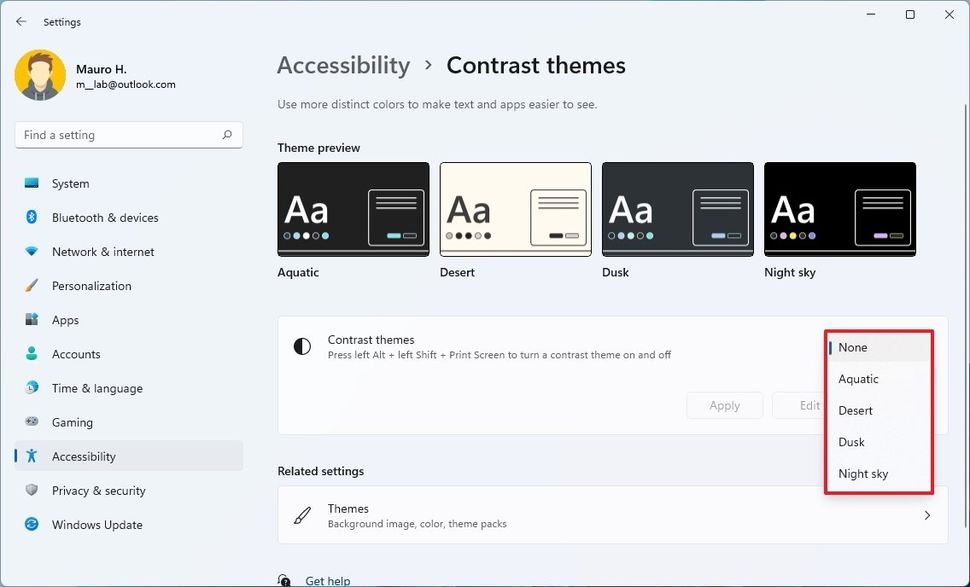Select Apps in the settings navigation menu

pos(65,320)
